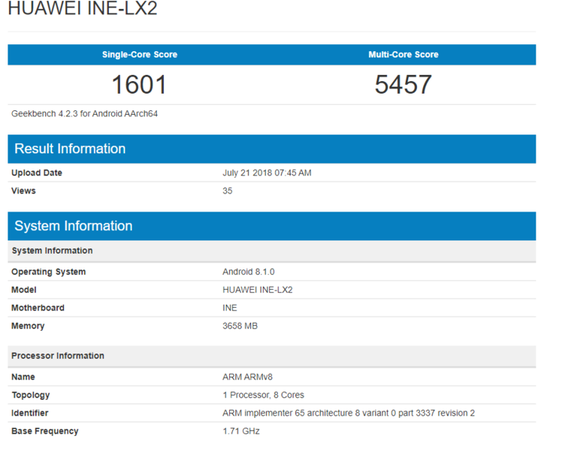Viewport: 576px width, 461px height.
Task: Click the Operating System label
Action: coord(48,272)
